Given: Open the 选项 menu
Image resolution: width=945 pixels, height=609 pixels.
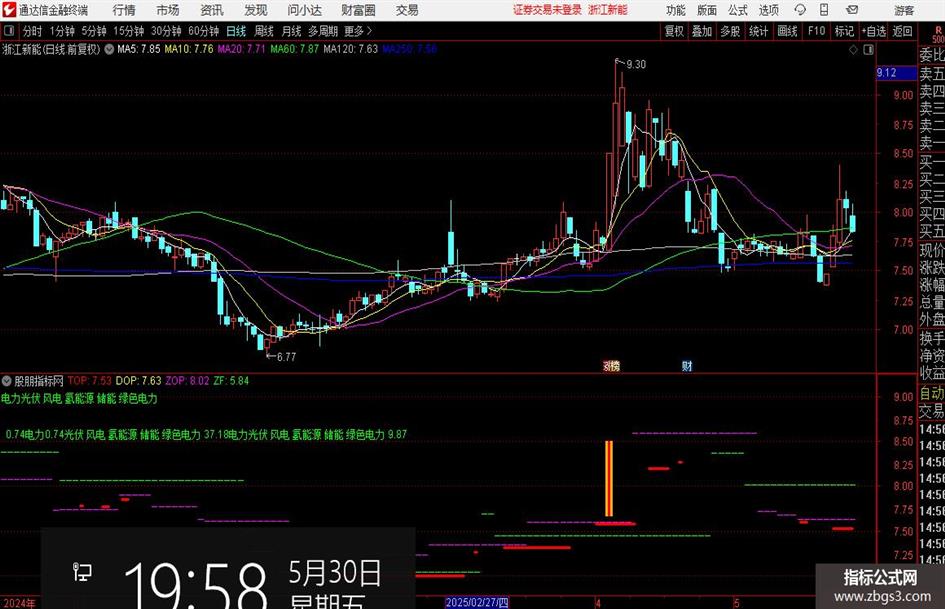Looking at the screenshot, I should tap(768, 10).
